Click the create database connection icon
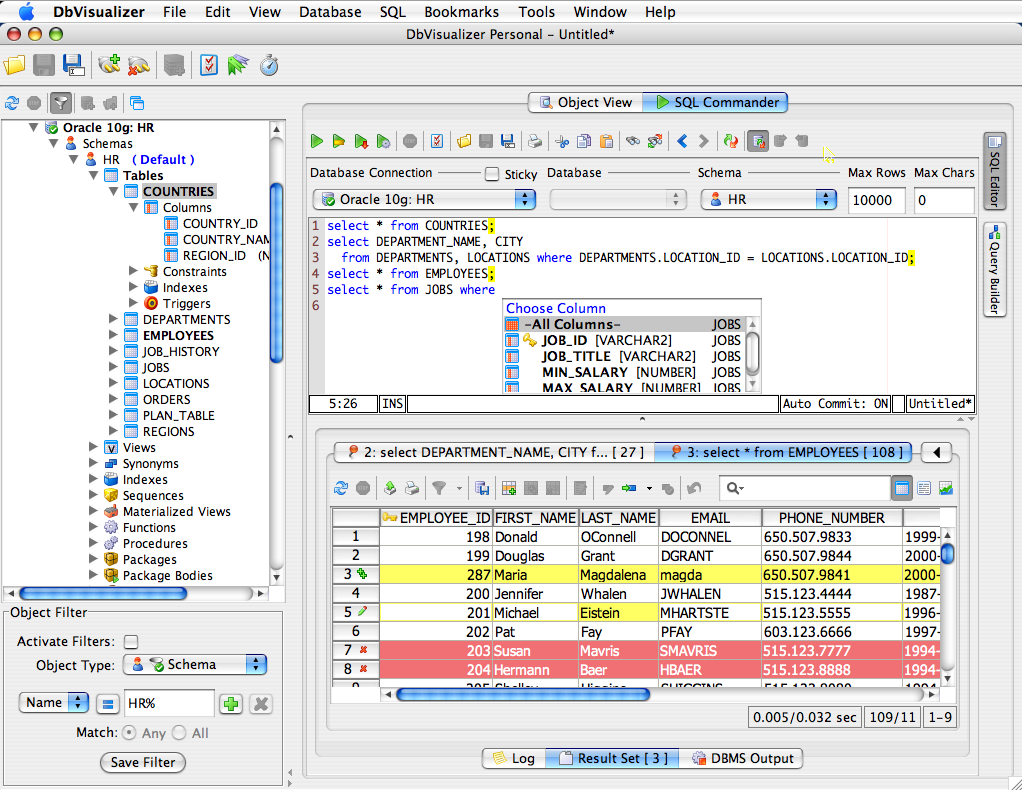The height and width of the screenshot is (790, 1022). click(109, 65)
